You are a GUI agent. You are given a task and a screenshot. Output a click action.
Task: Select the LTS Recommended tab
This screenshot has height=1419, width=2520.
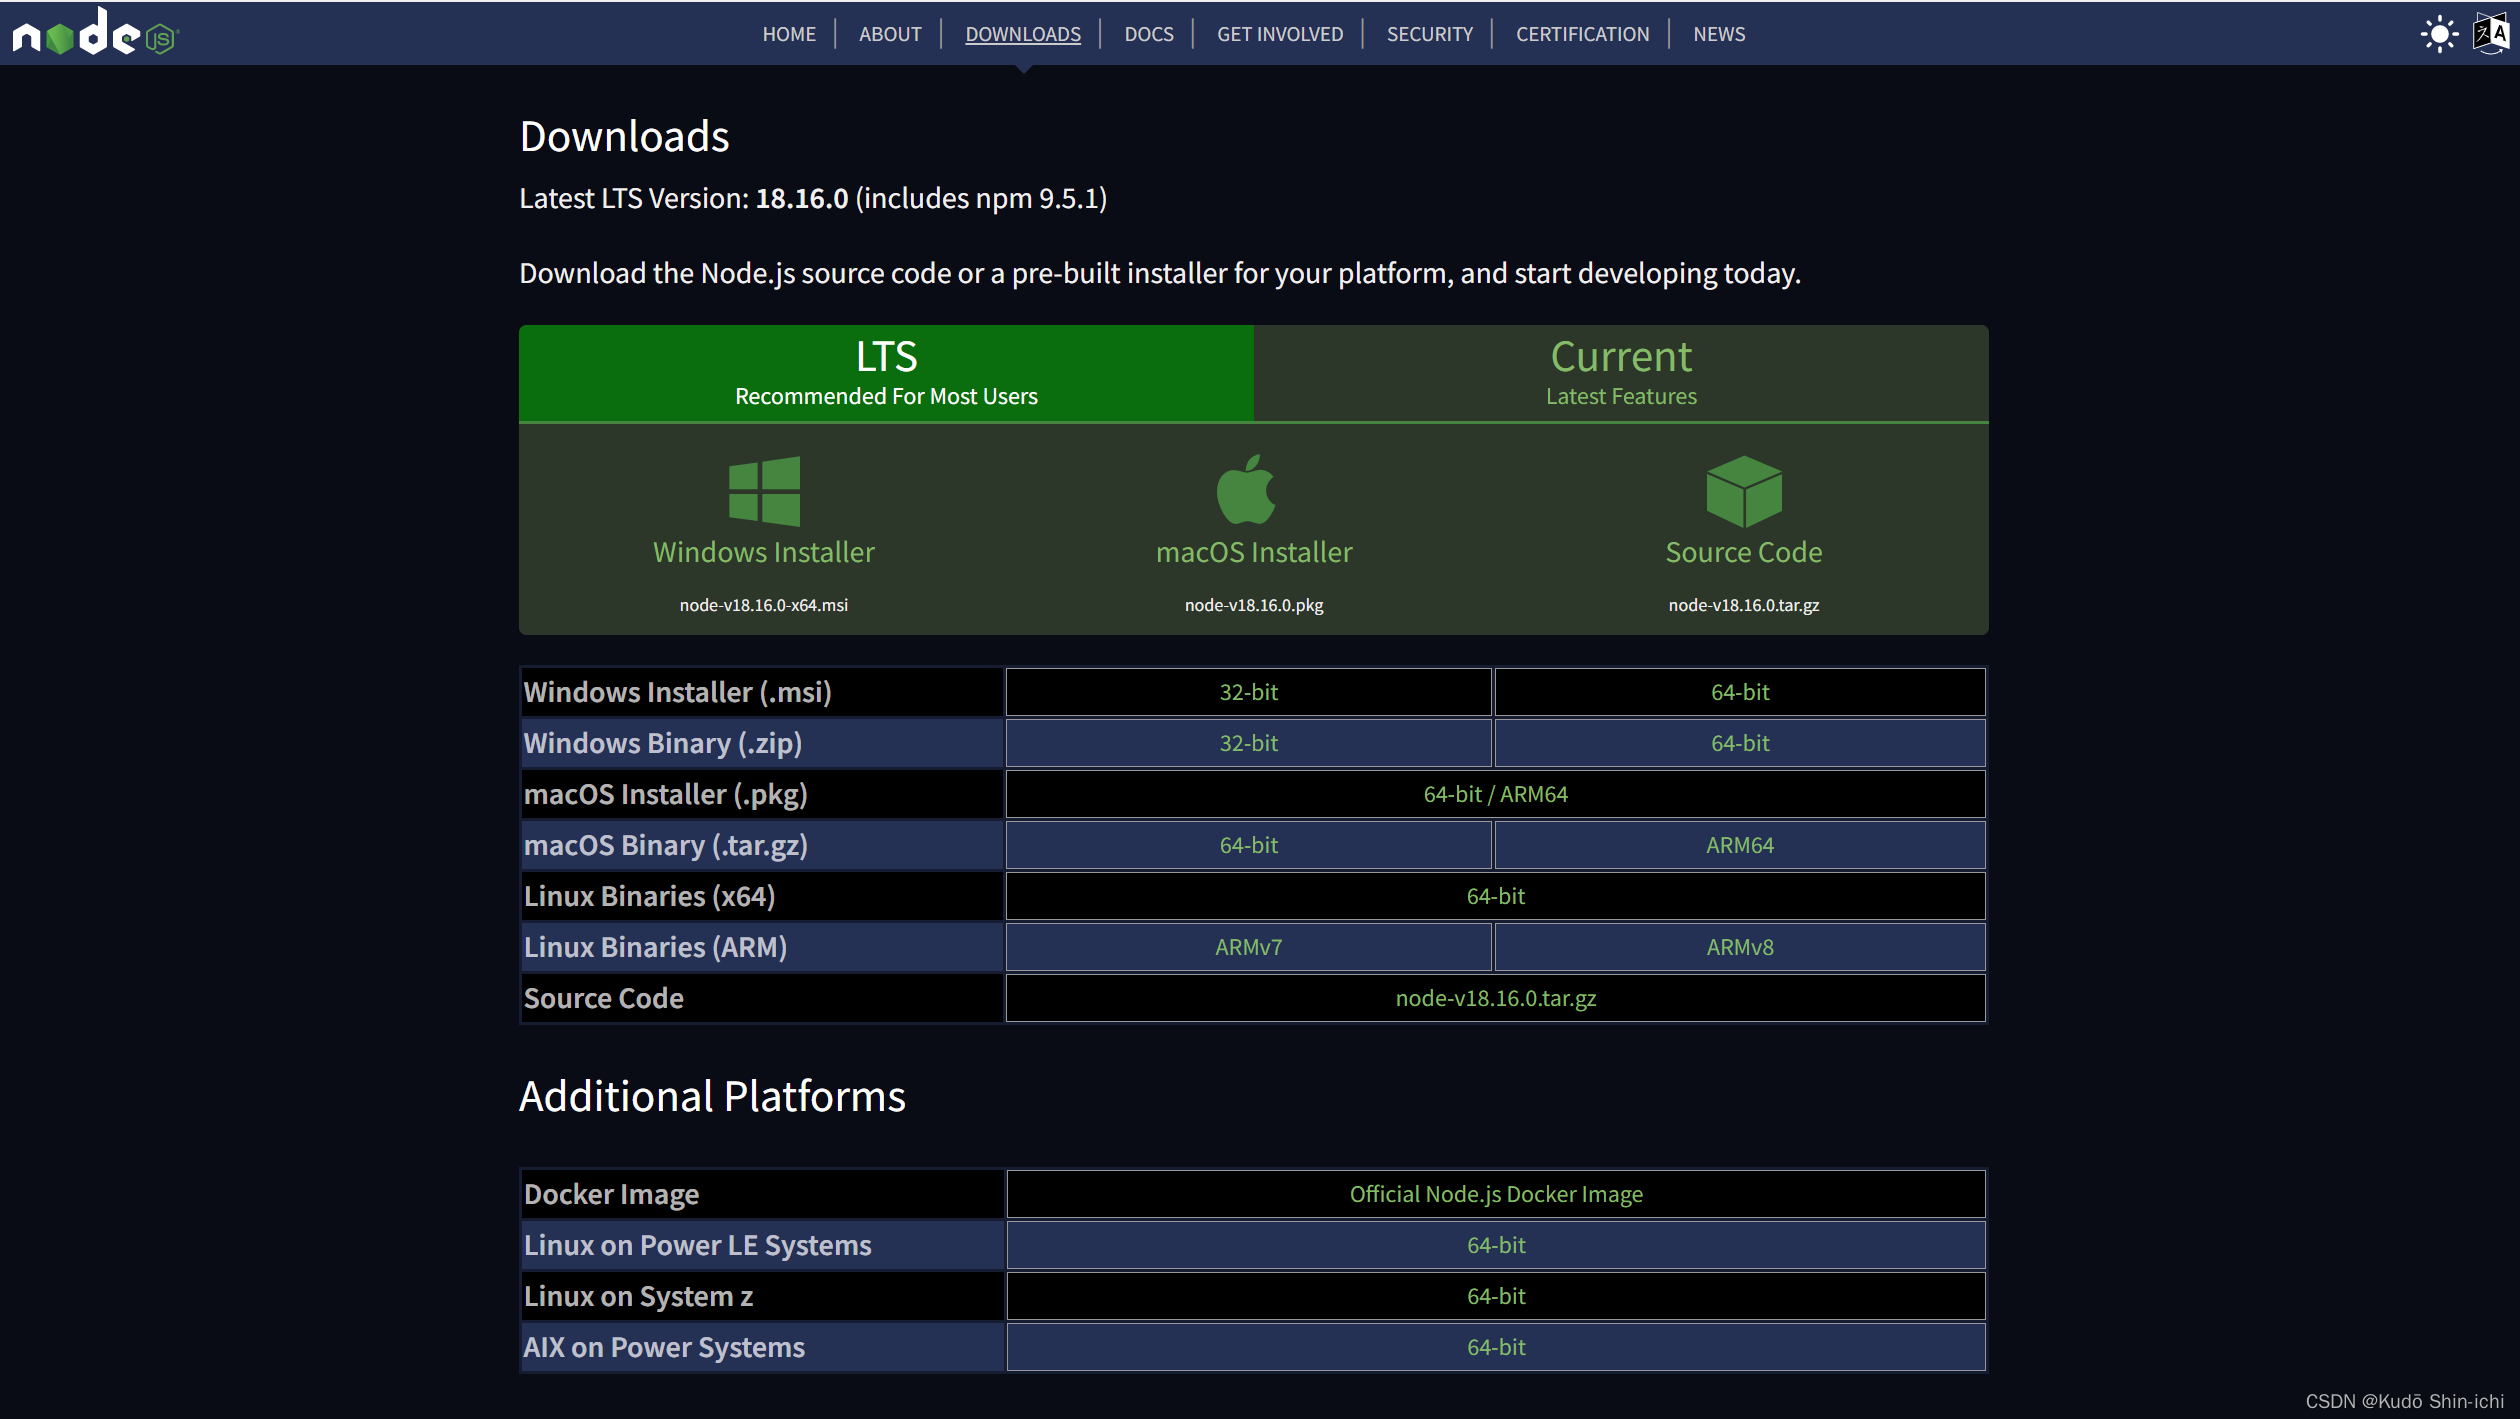[886, 373]
